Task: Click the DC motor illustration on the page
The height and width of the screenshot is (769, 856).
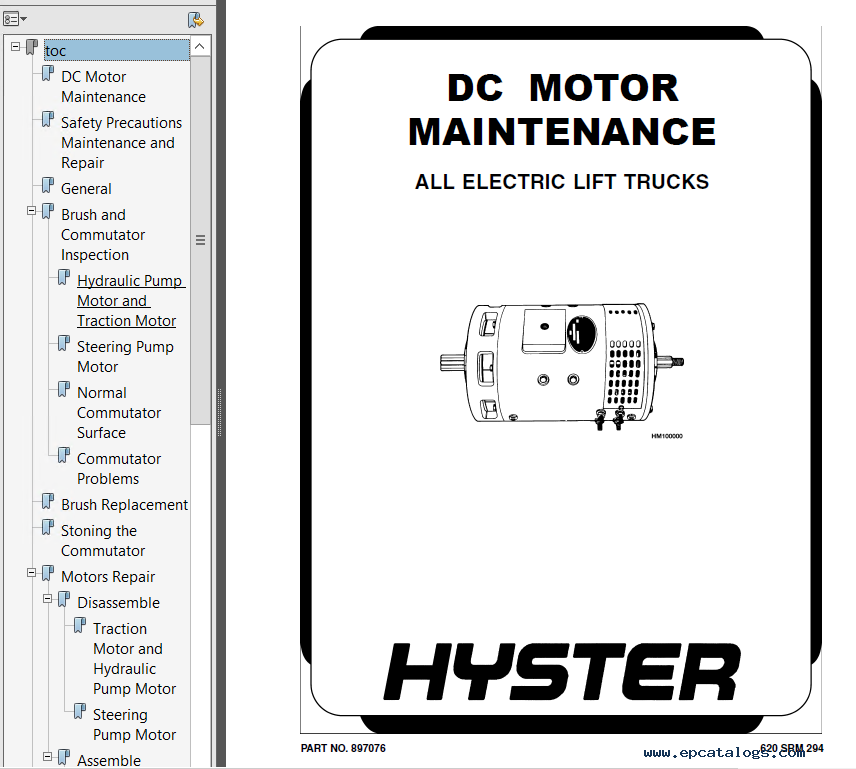Action: (x=562, y=367)
